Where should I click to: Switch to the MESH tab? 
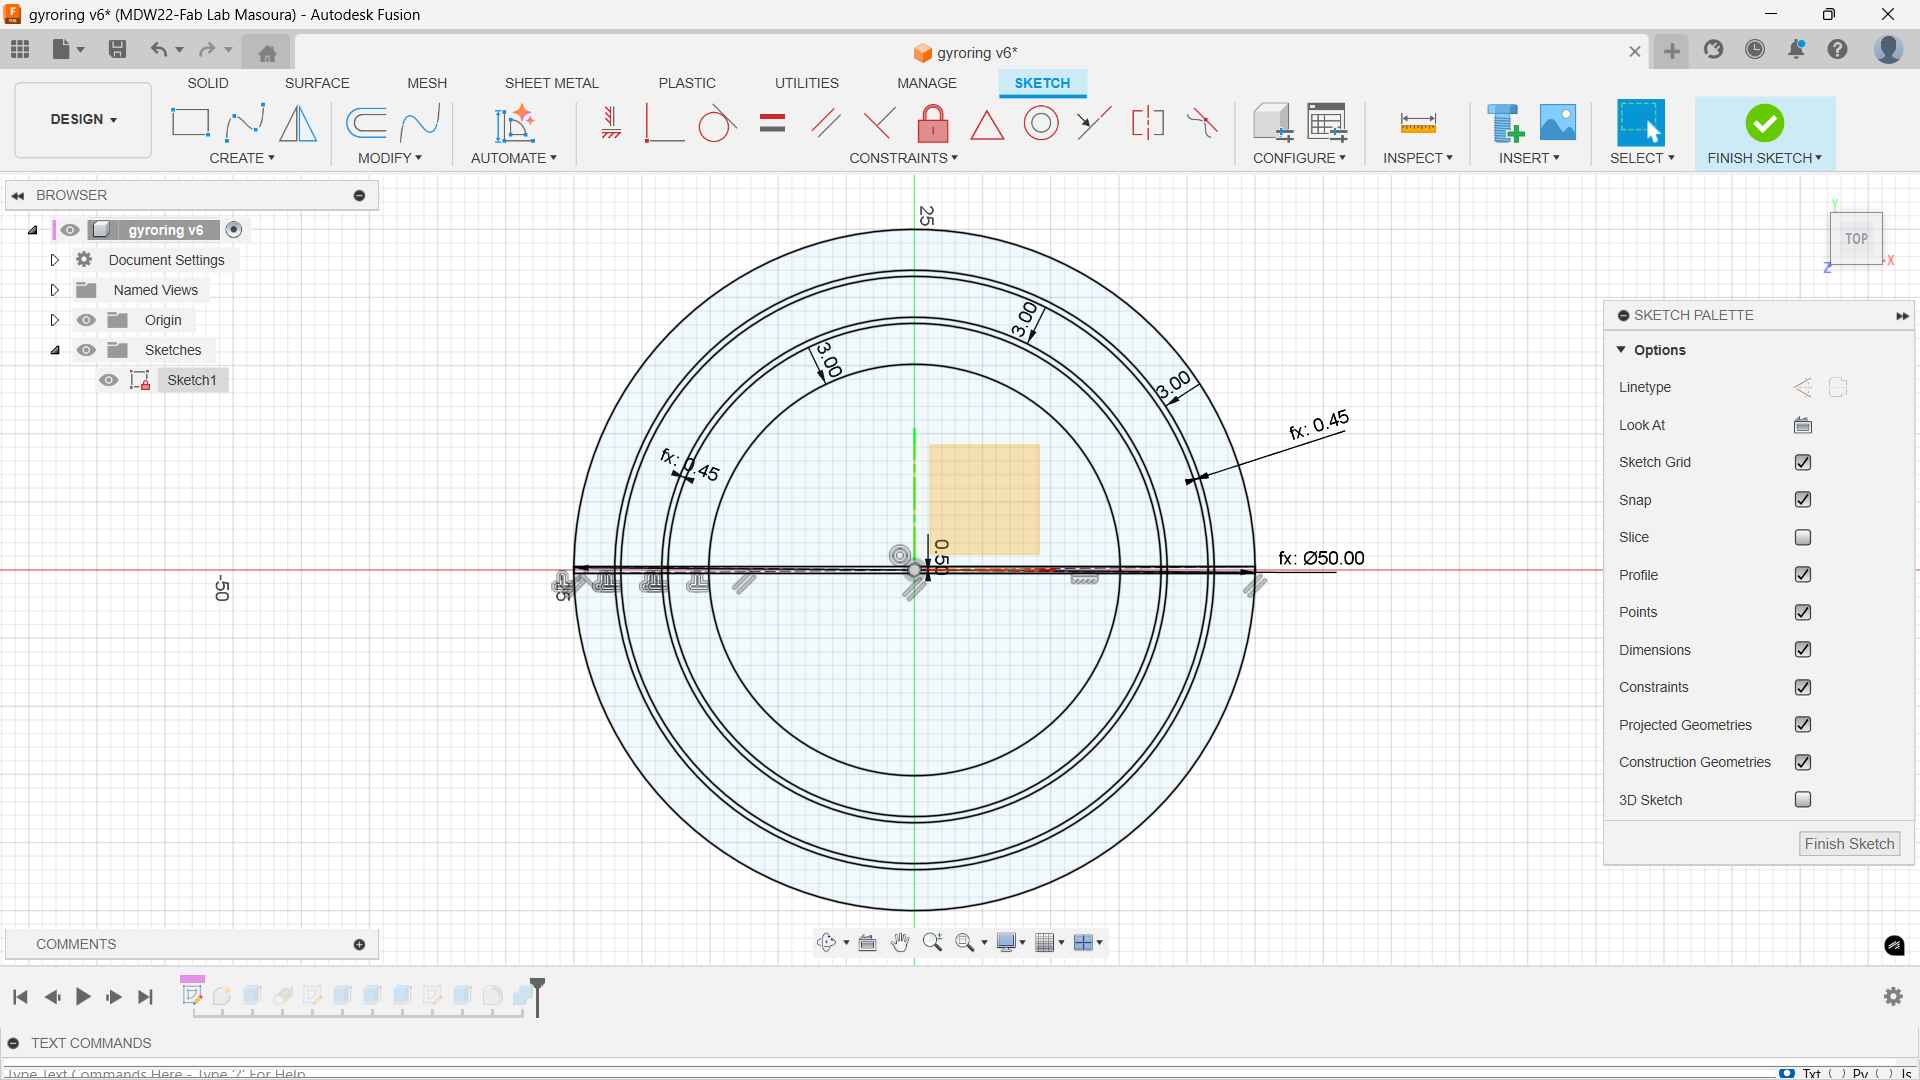tap(427, 83)
